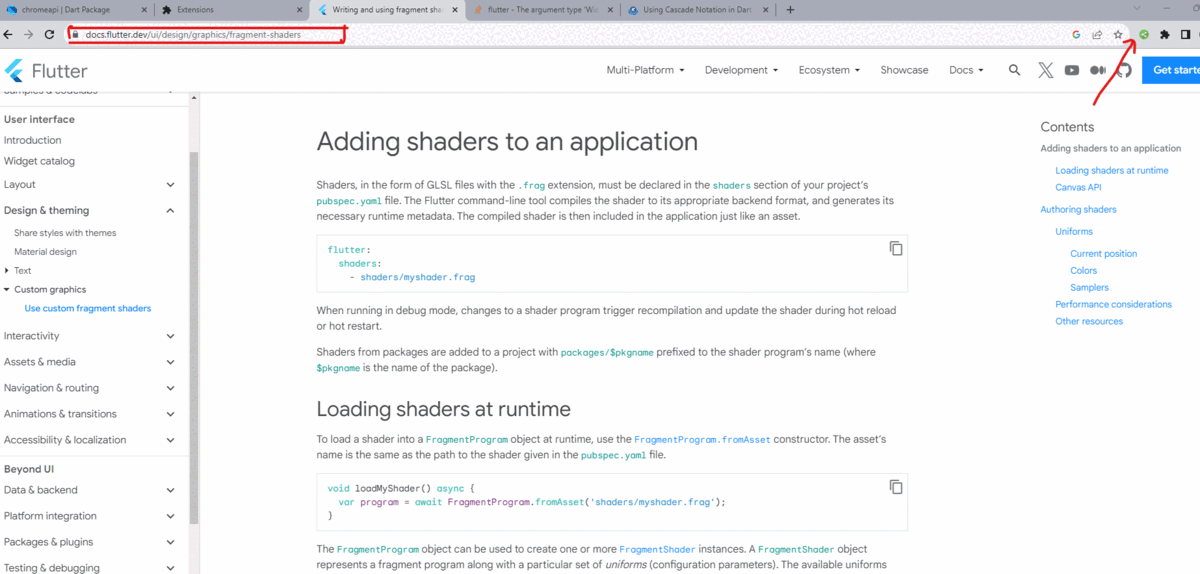1200x574 pixels.
Task: Open Widget catalog in the sidebar
Action: [x=39, y=161]
